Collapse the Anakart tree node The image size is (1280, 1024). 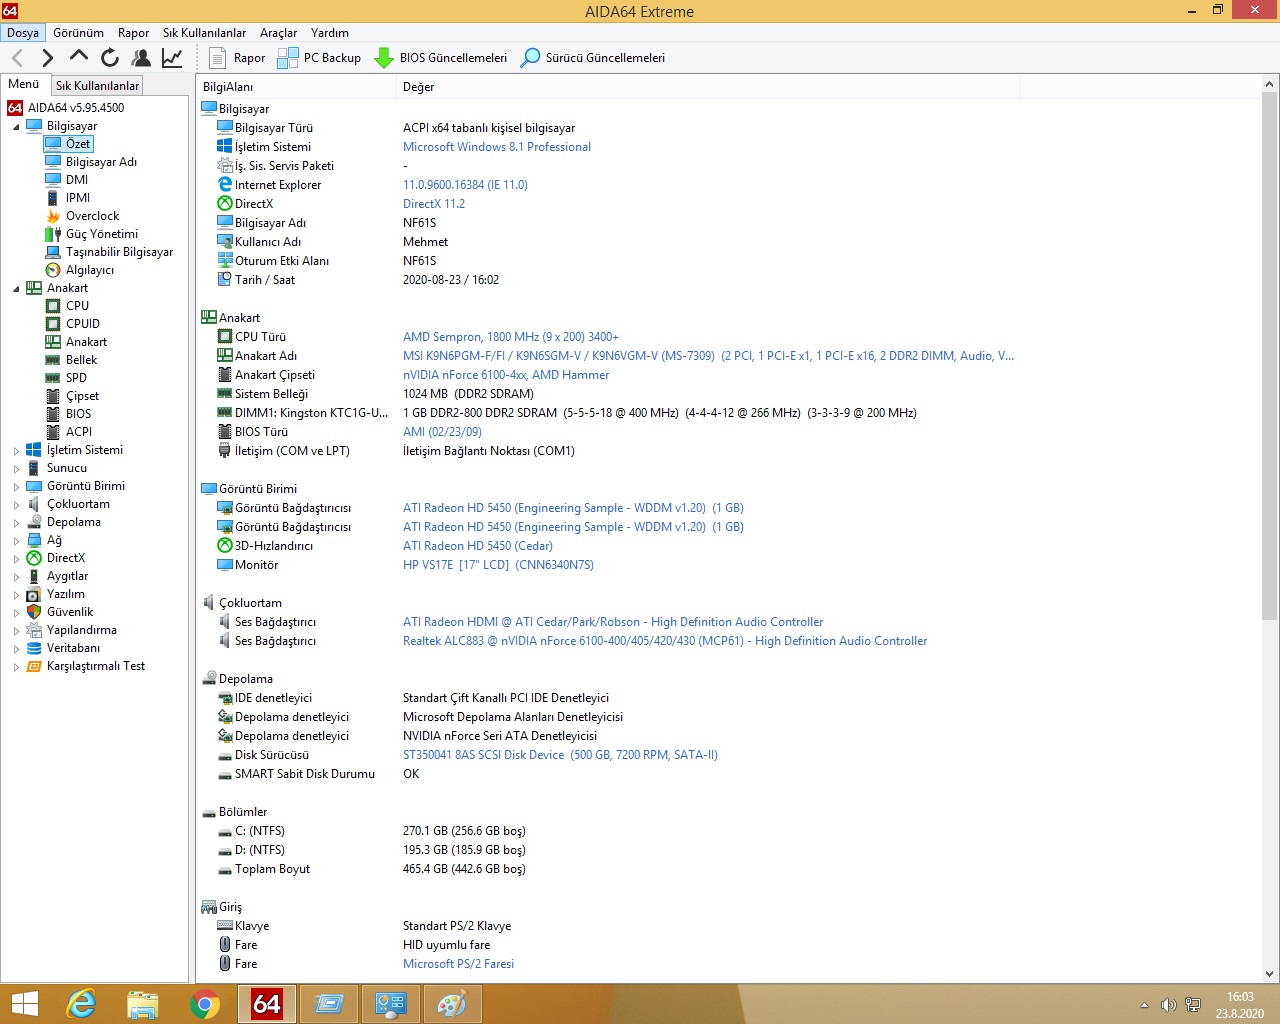16,289
